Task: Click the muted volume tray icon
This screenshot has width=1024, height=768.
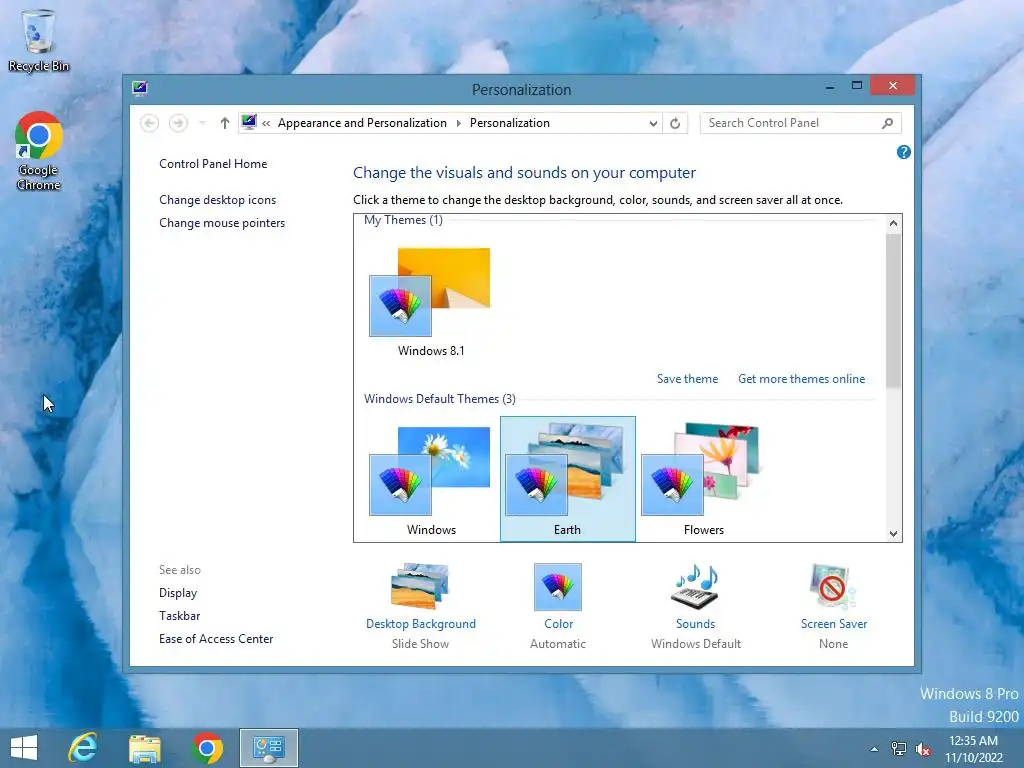Action: coord(923,749)
